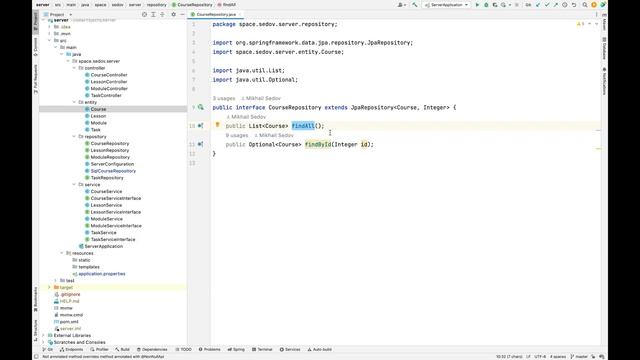Image resolution: width=640 pixels, height=360 pixels.
Task: Click the Stop process icon
Action: coord(517,5)
